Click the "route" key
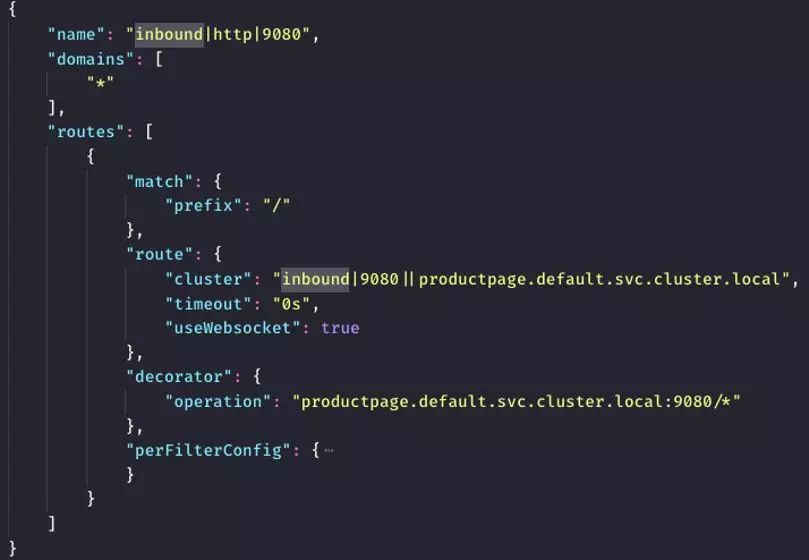 159,254
